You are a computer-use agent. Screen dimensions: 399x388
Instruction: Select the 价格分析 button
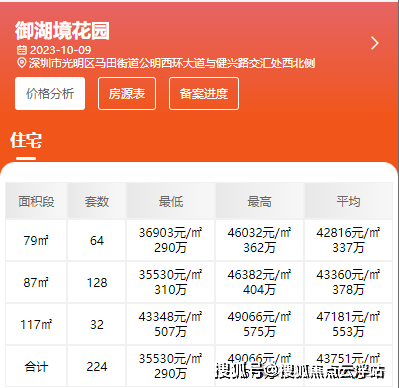pos(50,93)
